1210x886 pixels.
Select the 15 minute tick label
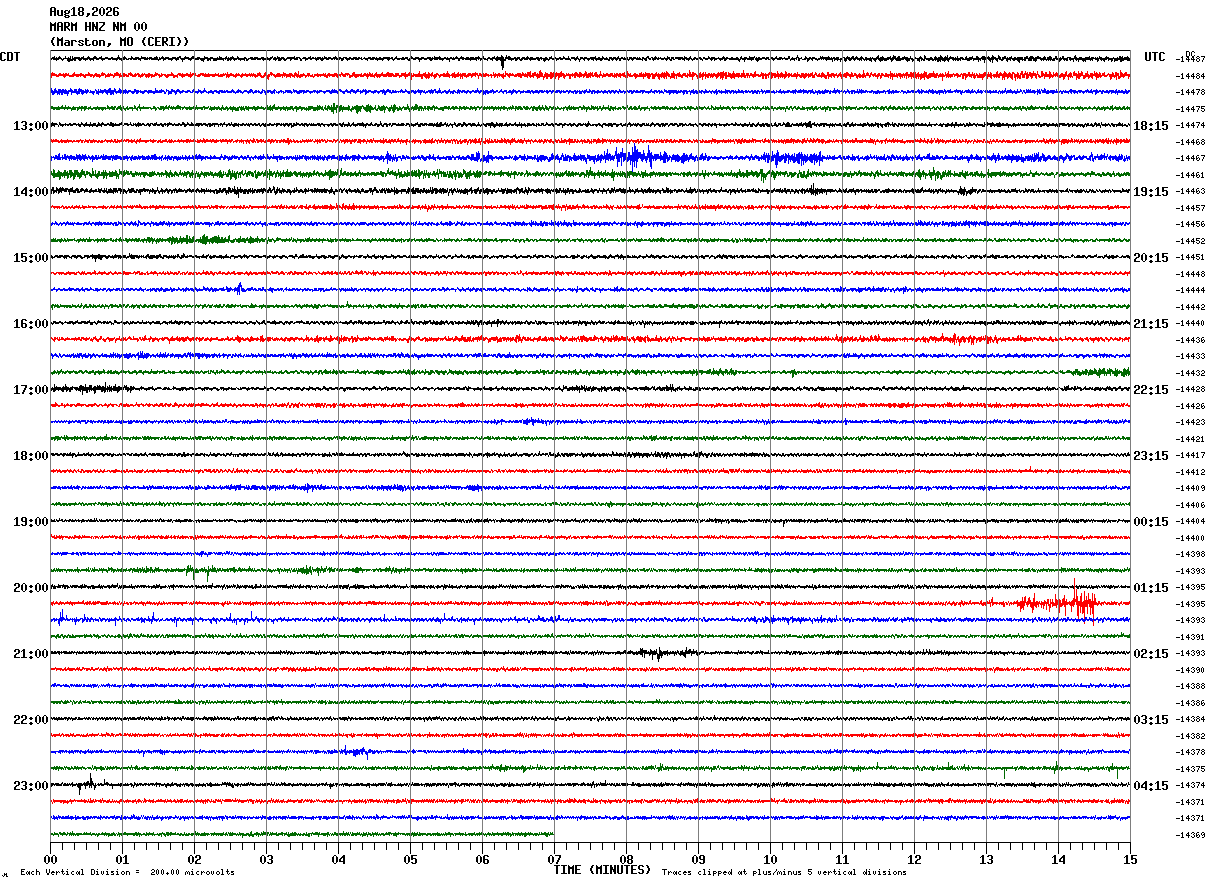[1130, 859]
